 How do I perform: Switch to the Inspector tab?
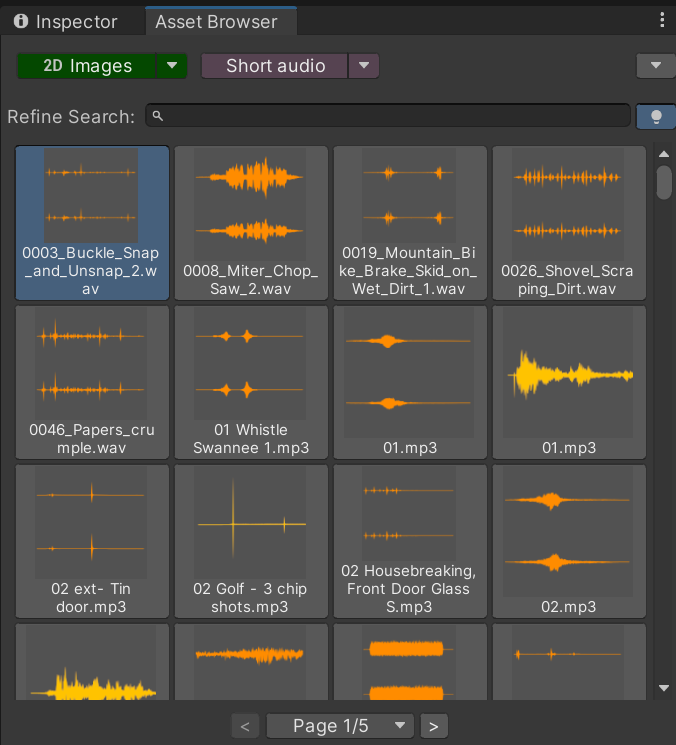click(66, 22)
